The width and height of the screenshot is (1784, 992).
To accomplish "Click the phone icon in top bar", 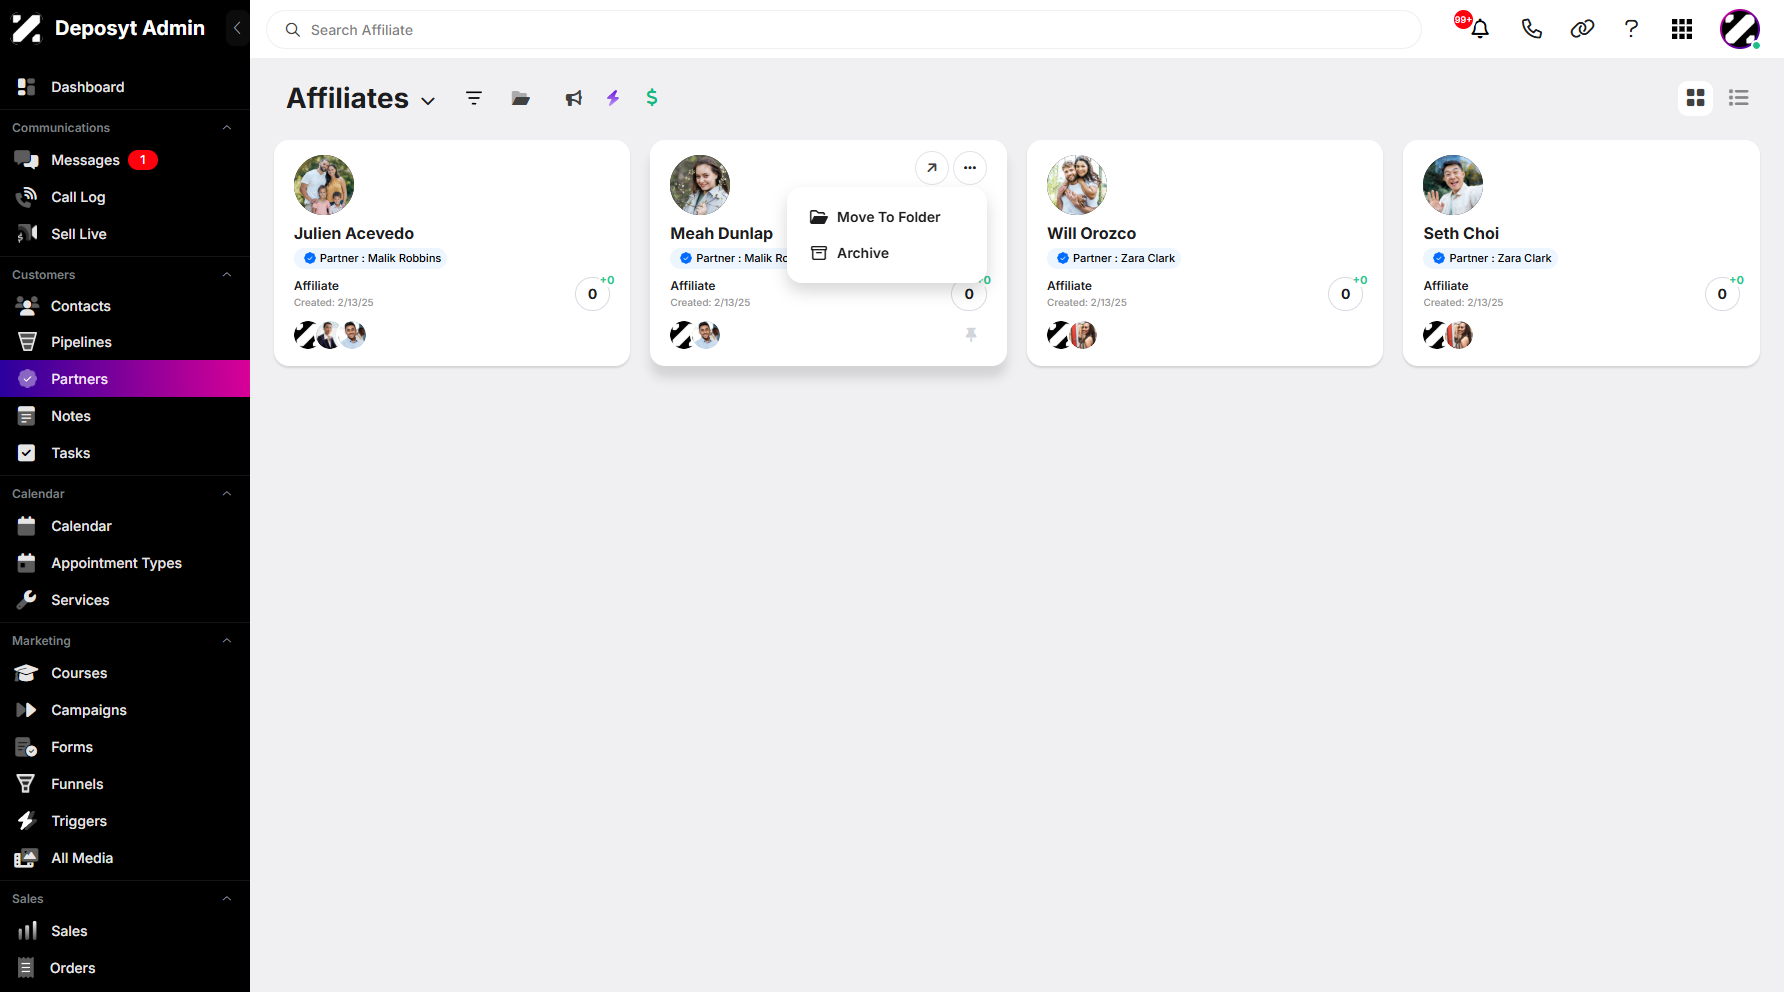I will [1531, 29].
